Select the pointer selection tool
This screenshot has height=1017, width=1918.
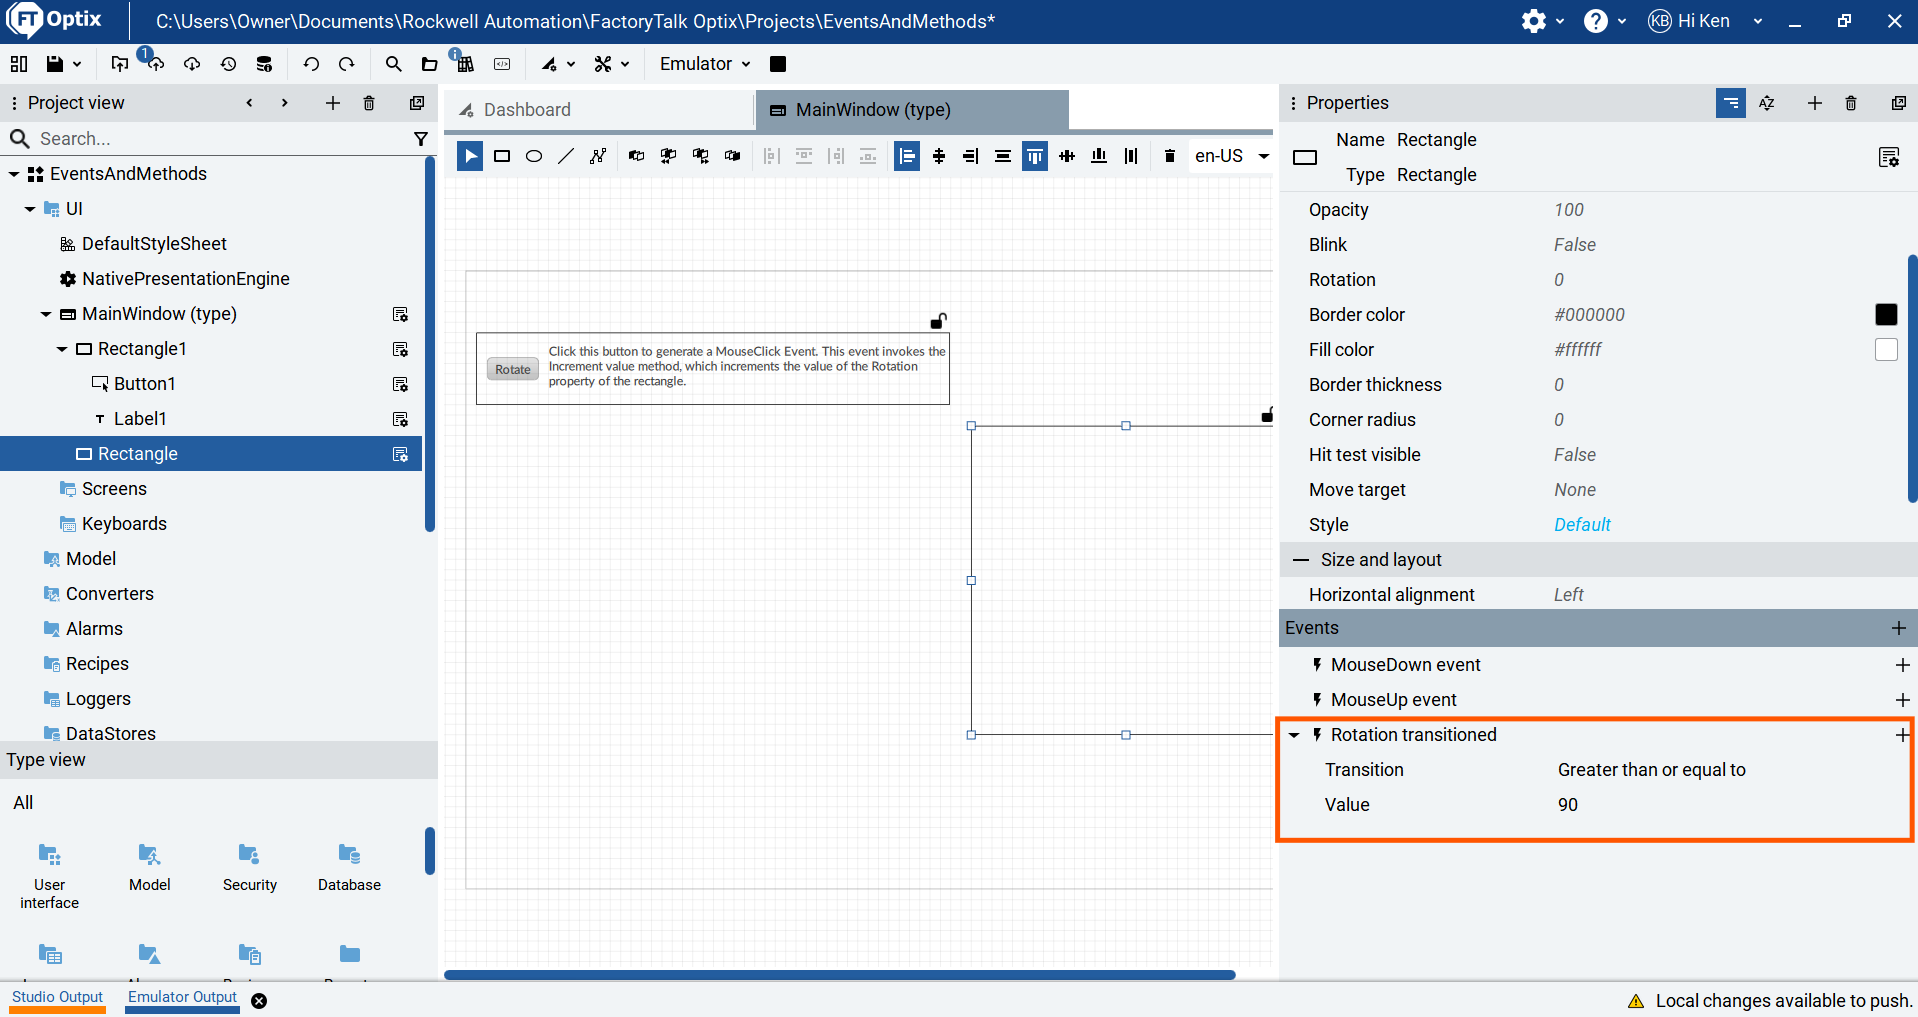(470, 156)
